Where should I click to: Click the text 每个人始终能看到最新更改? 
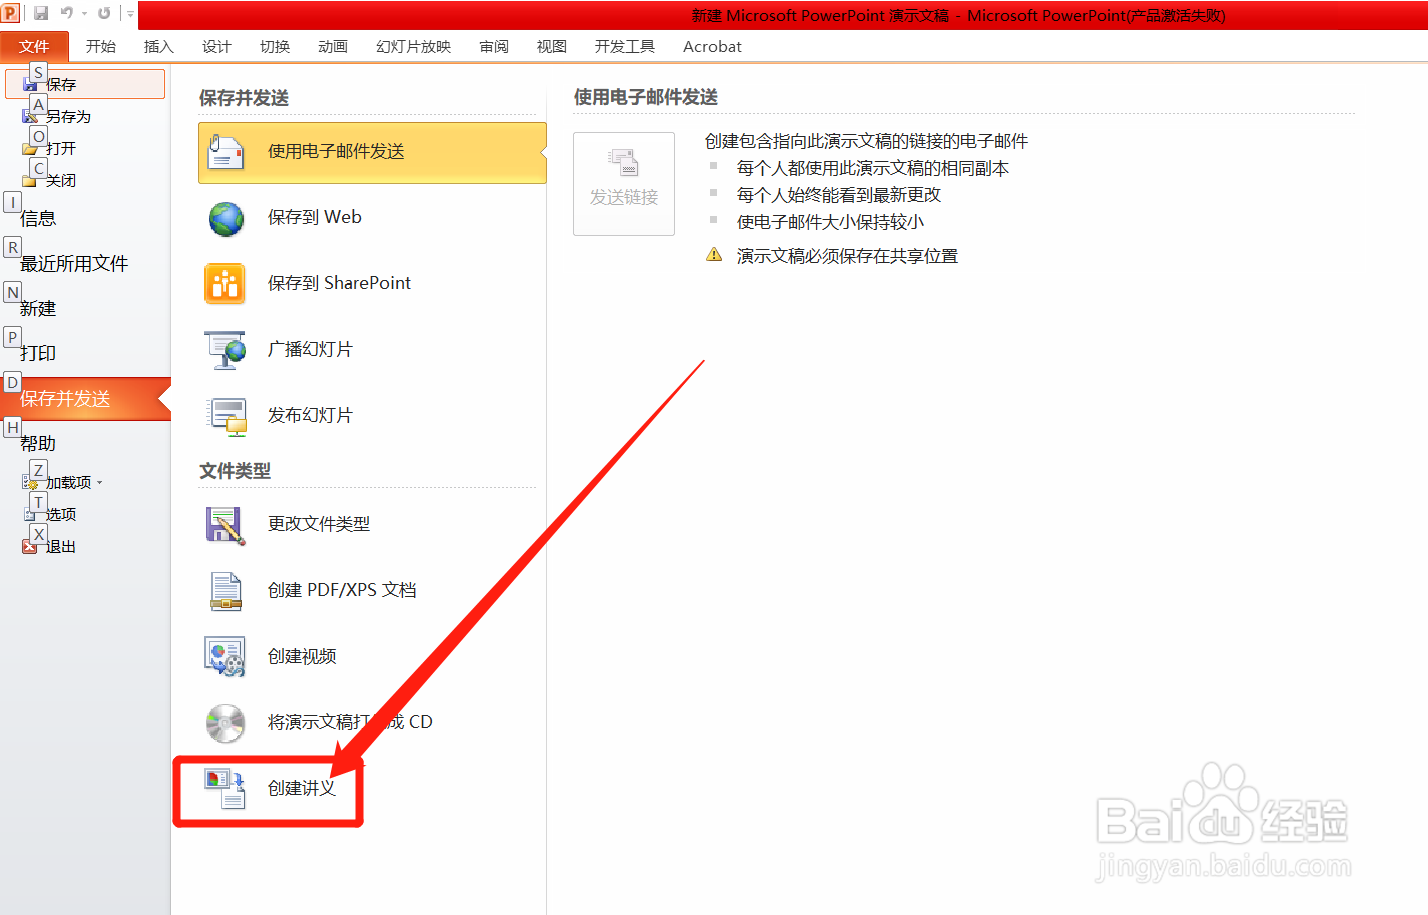click(x=839, y=195)
